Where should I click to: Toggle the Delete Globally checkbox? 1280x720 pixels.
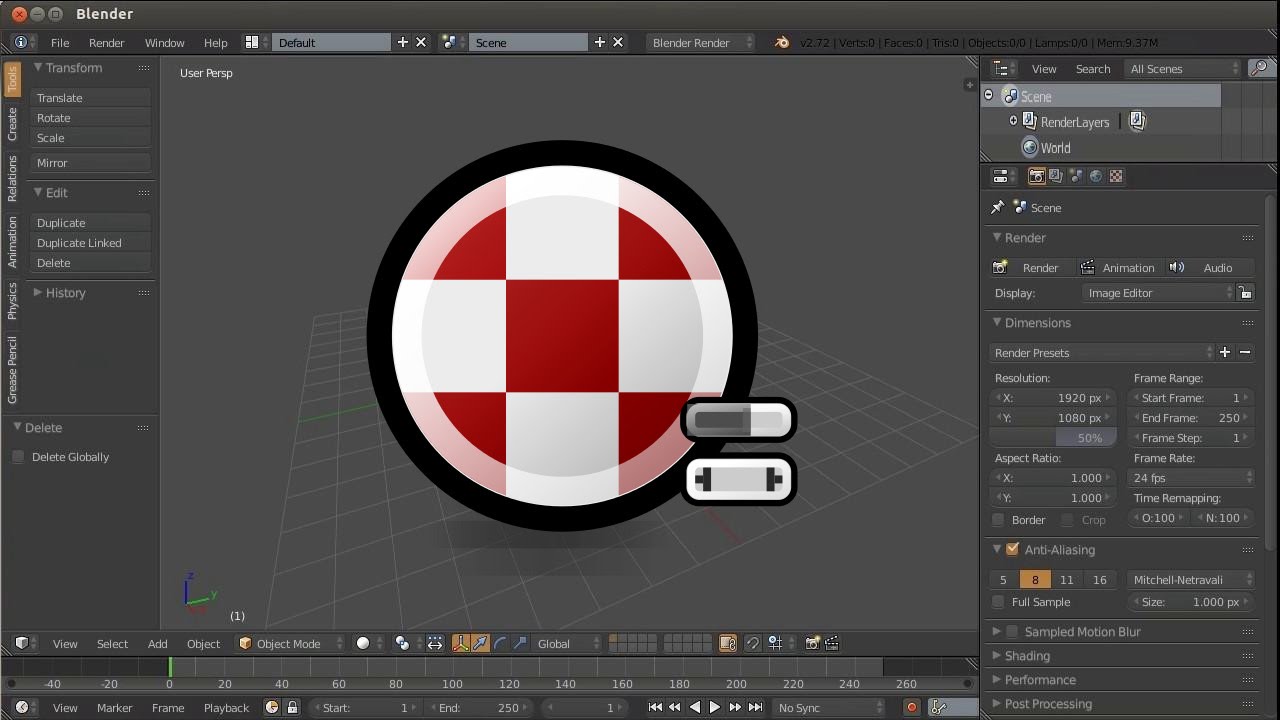pyautogui.click(x=18, y=457)
